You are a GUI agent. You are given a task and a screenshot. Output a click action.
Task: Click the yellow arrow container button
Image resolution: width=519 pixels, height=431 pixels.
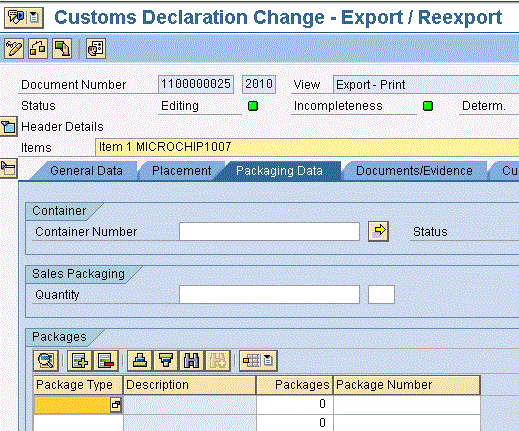coord(378,231)
